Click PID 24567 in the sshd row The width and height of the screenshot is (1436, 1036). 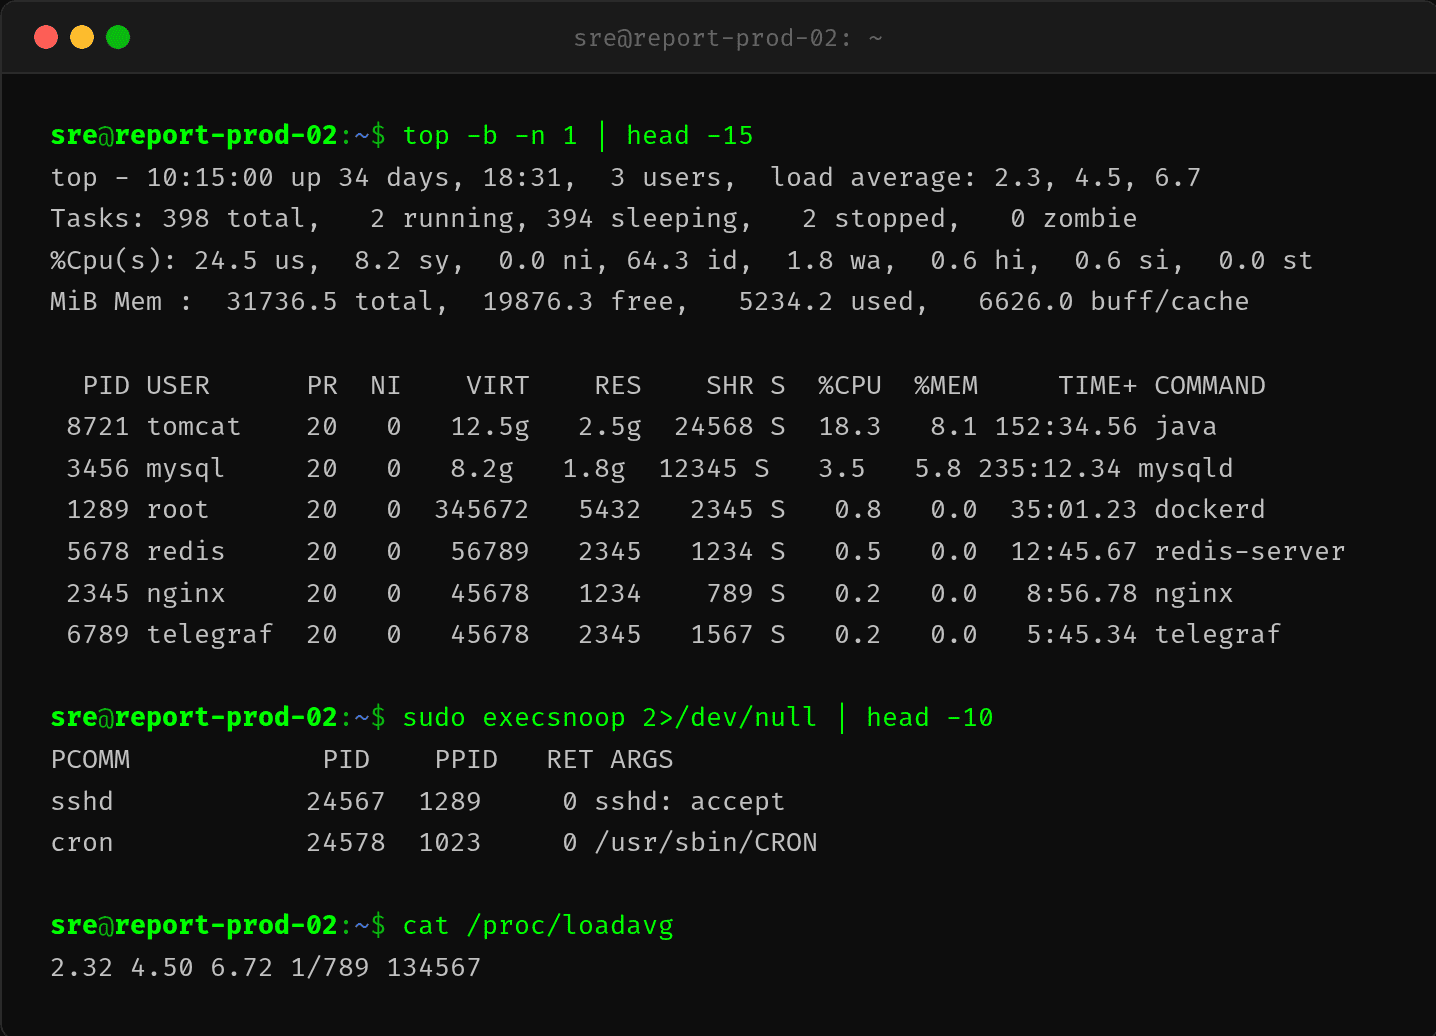346,802
